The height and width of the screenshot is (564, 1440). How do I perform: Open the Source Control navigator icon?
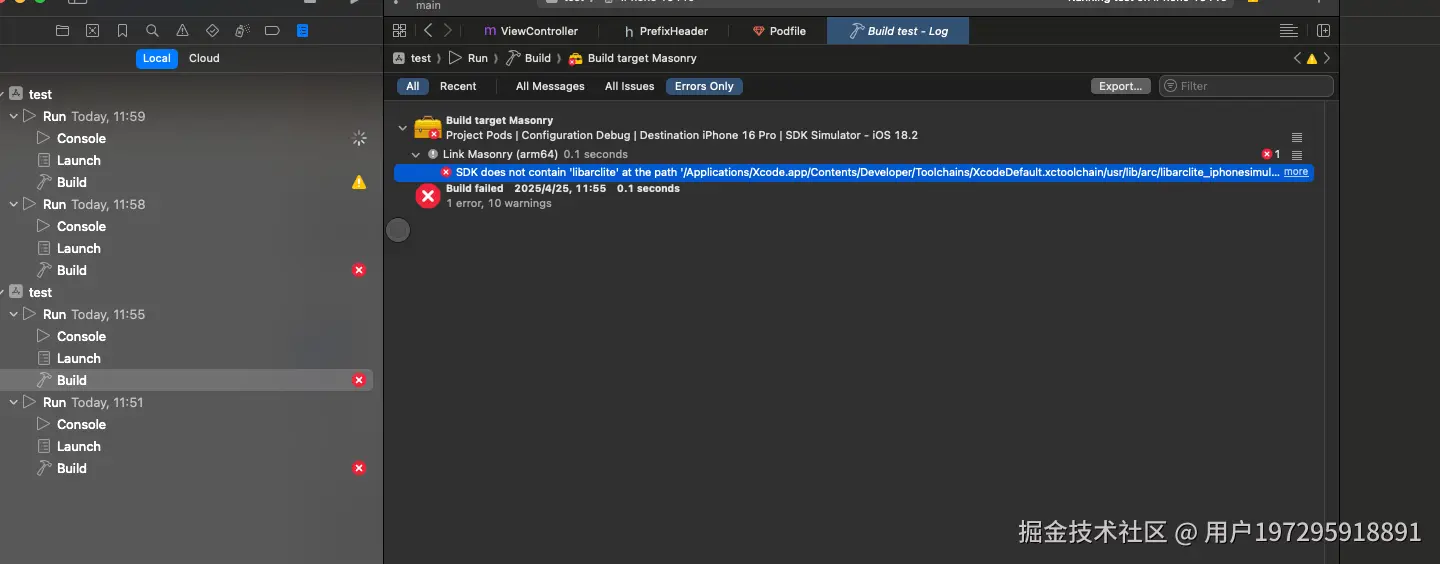[92, 31]
